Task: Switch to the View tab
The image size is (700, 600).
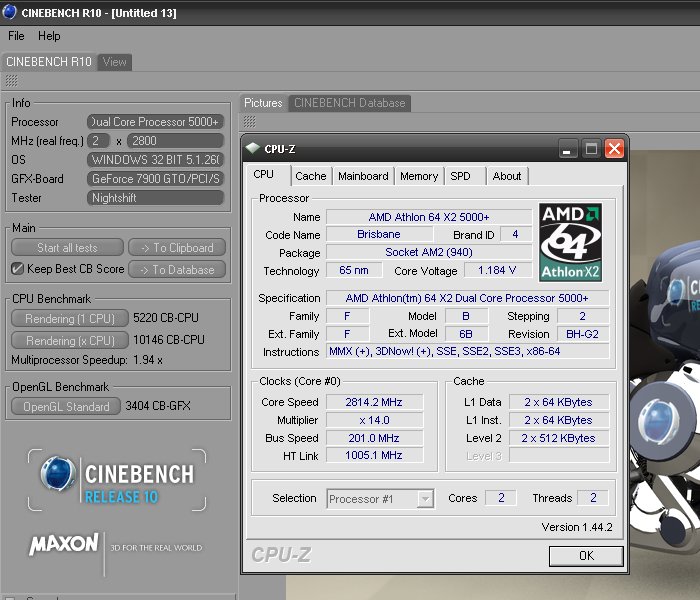Action: click(114, 62)
